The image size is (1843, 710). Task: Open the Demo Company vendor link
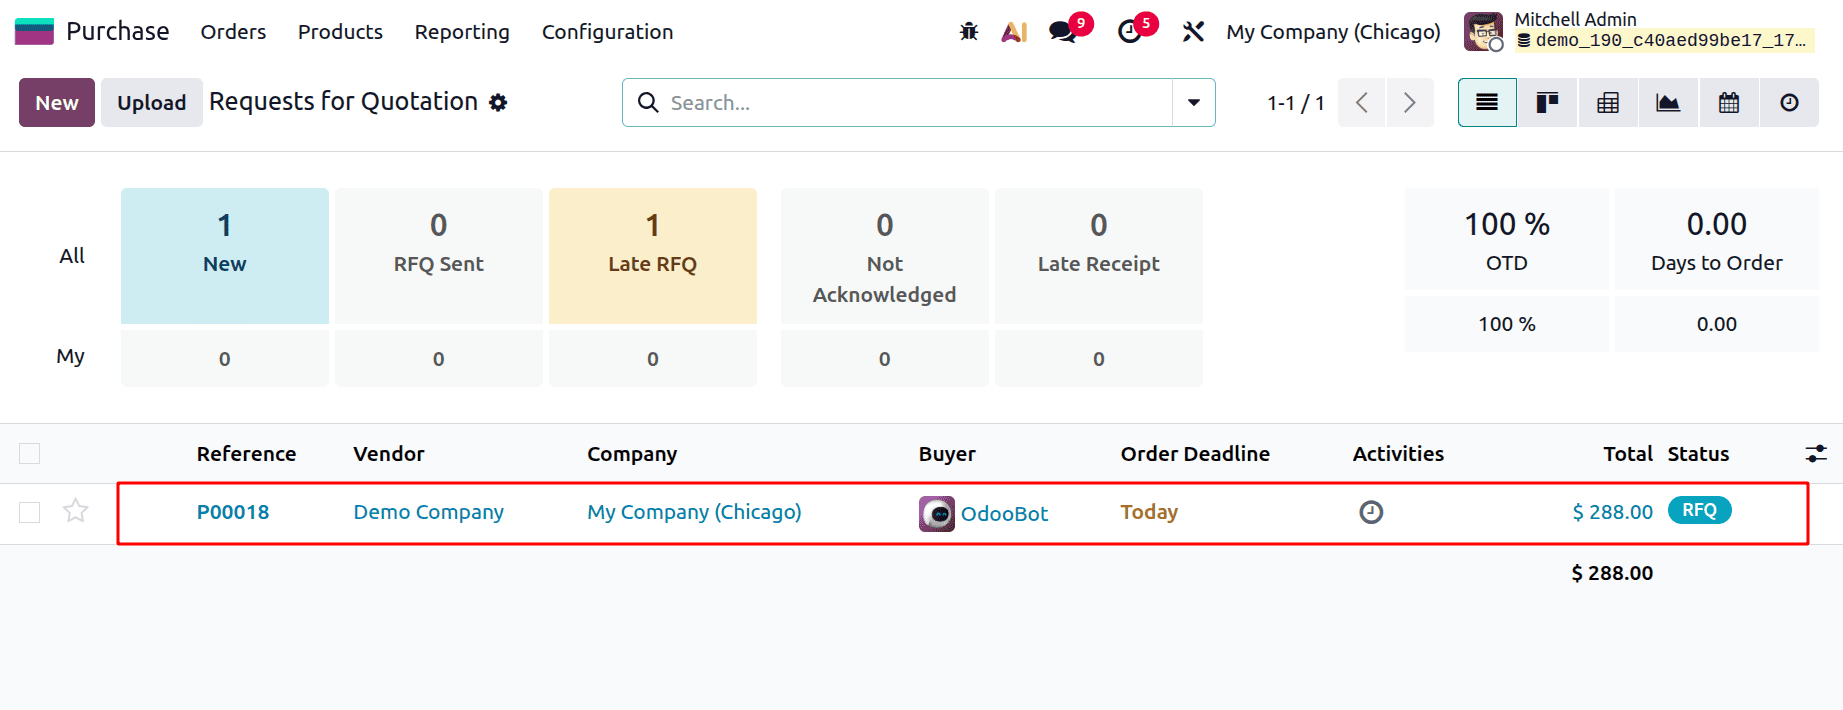428,512
